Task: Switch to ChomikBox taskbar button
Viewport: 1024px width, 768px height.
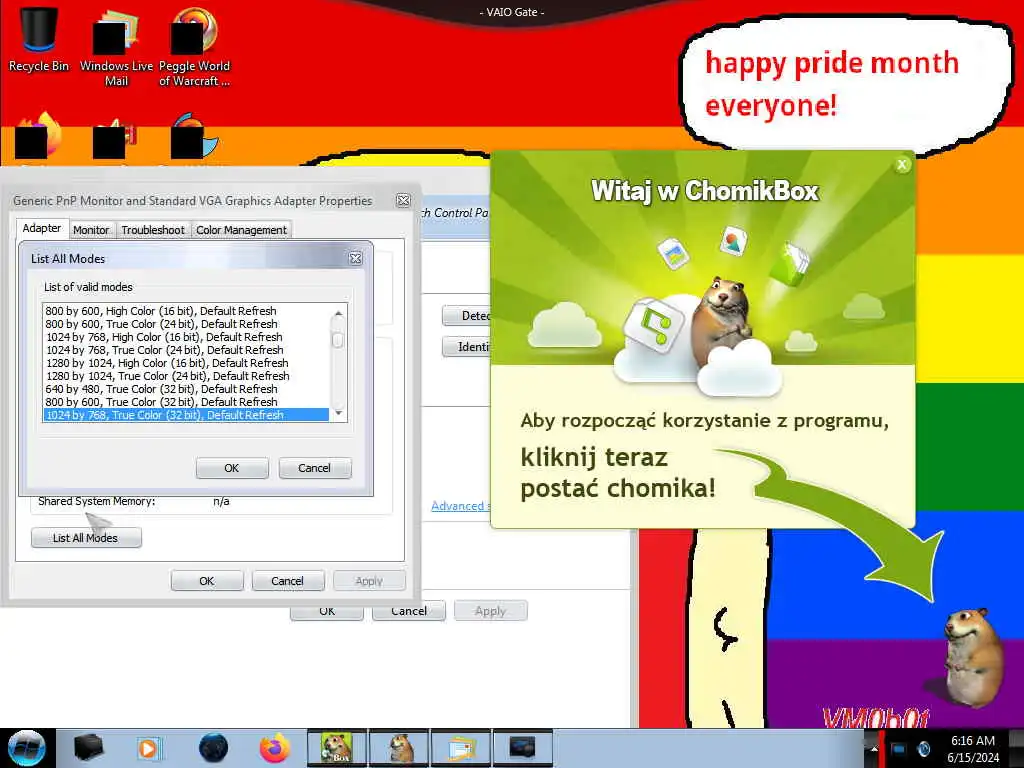Action: coord(337,748)
